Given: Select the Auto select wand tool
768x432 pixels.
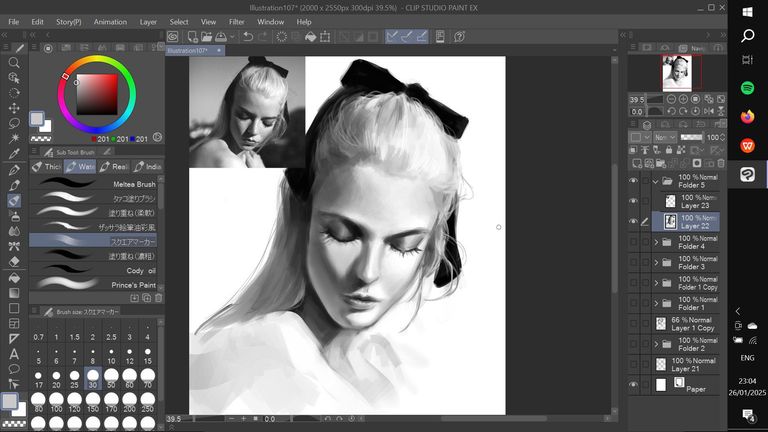Looking at the screenshot, I should [x=14, y=139].
